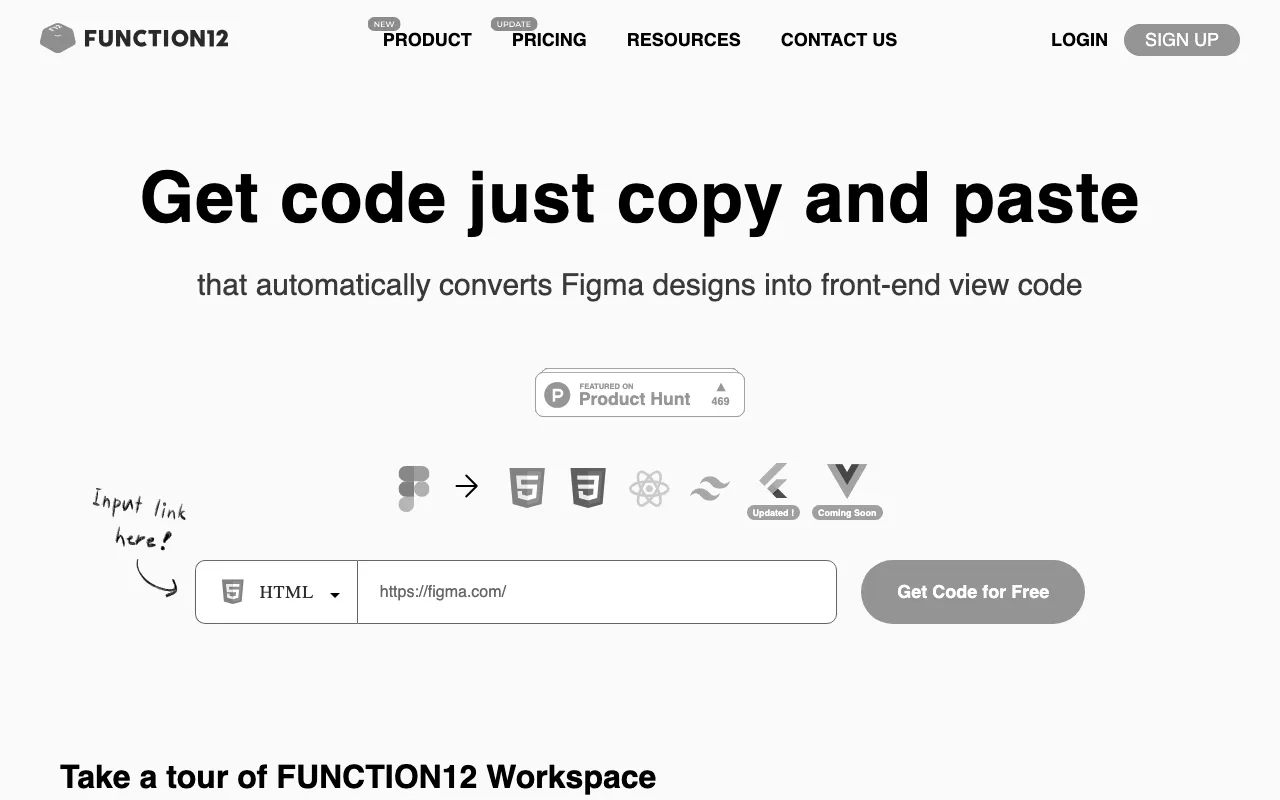
Task: Click the NEW badge above PRODUCT
Action: 384,24
